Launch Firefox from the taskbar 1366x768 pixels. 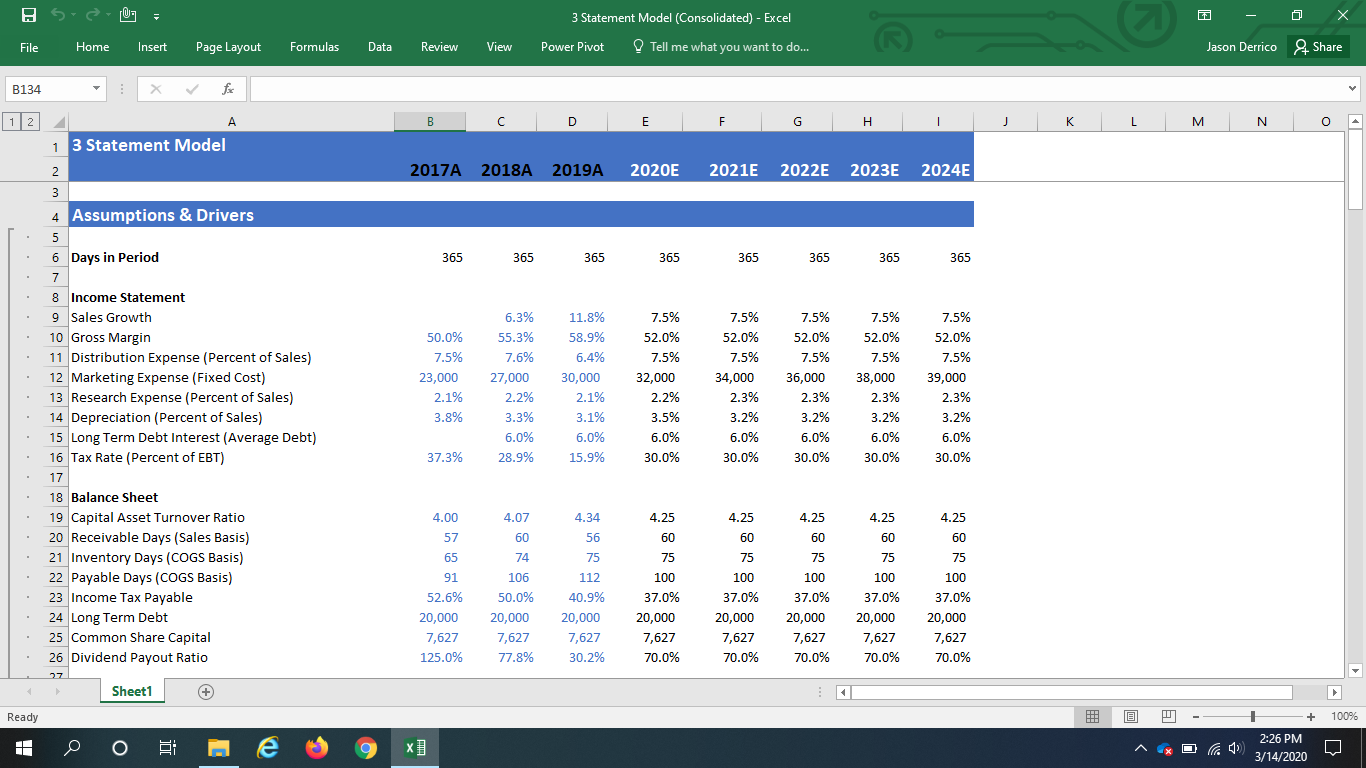pyautogui.click(x=317, y=748)
